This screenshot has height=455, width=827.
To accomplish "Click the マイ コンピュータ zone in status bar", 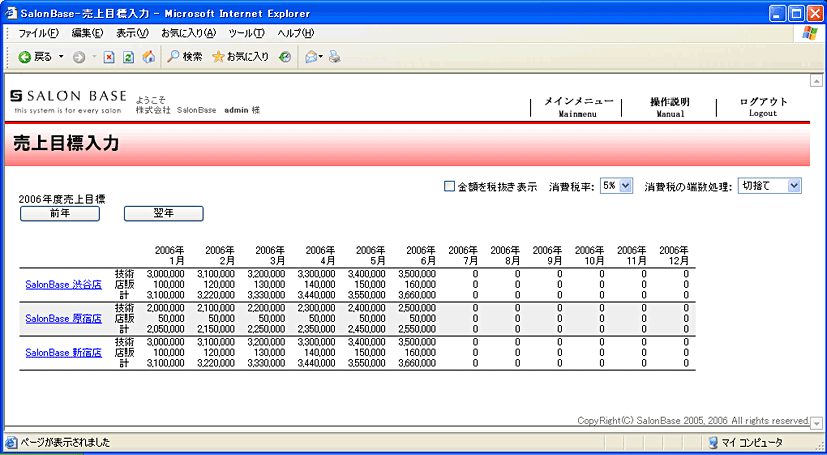I will coord(745,443).
